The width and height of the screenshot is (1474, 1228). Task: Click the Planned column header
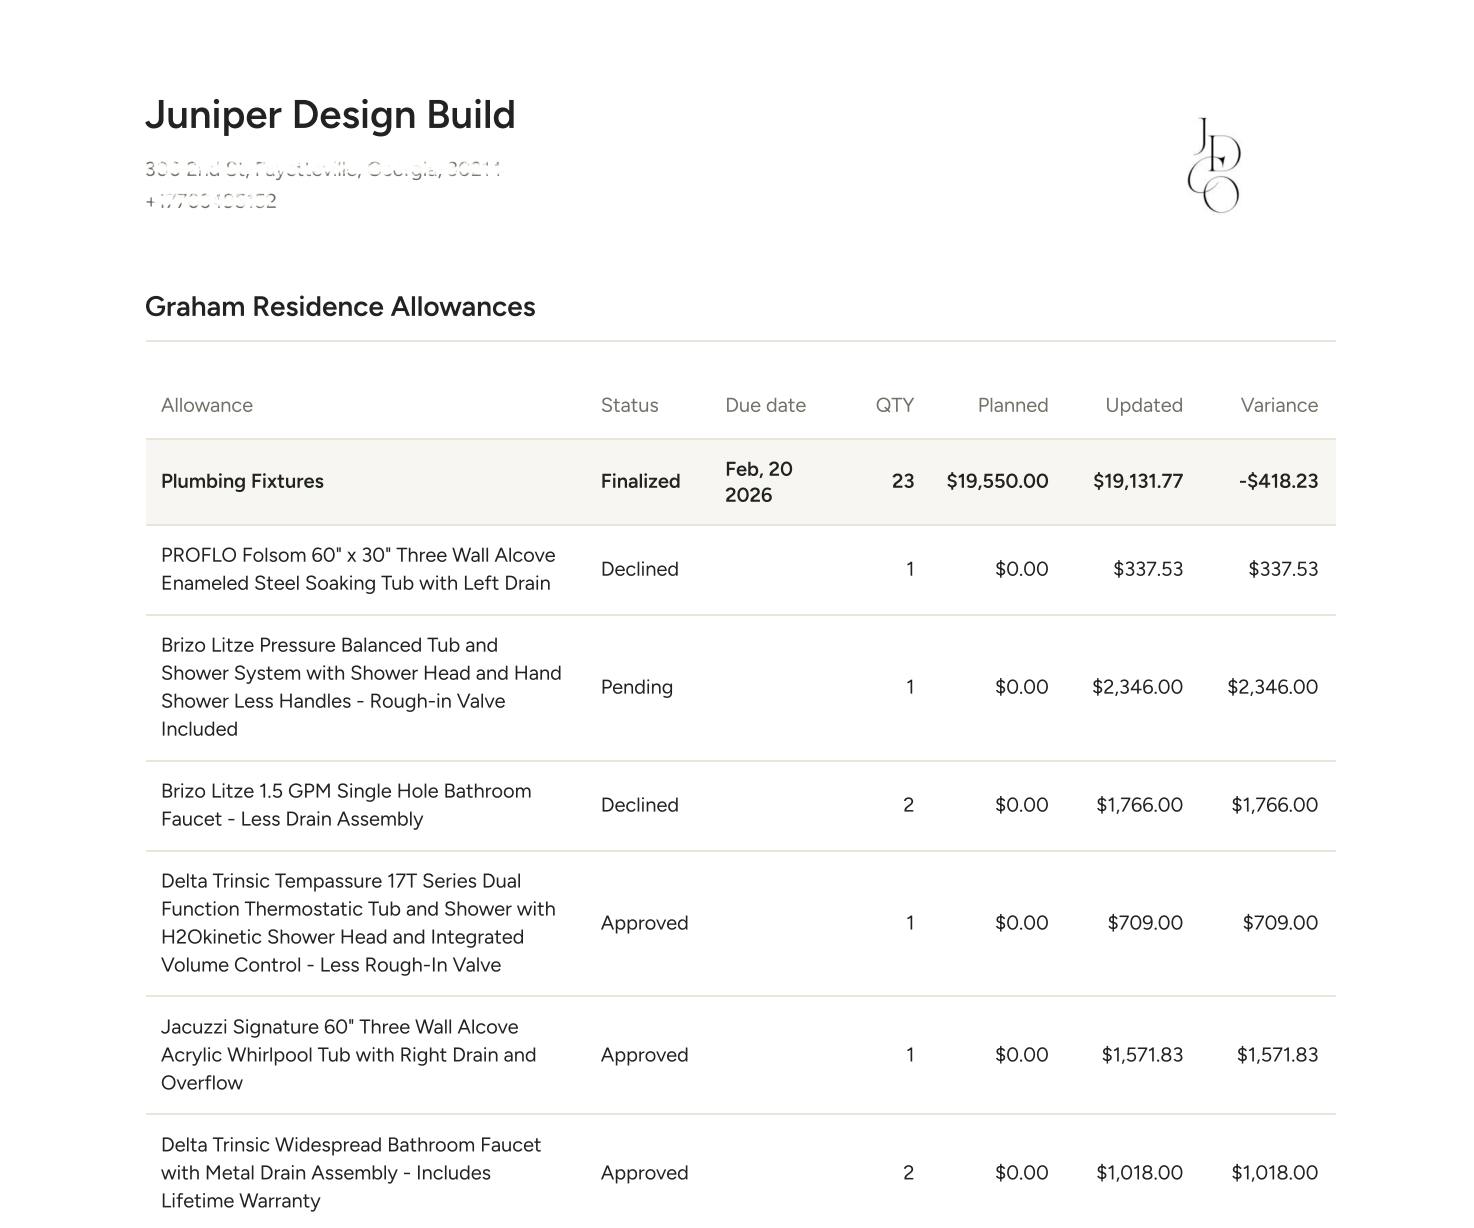coord(1013,405)
